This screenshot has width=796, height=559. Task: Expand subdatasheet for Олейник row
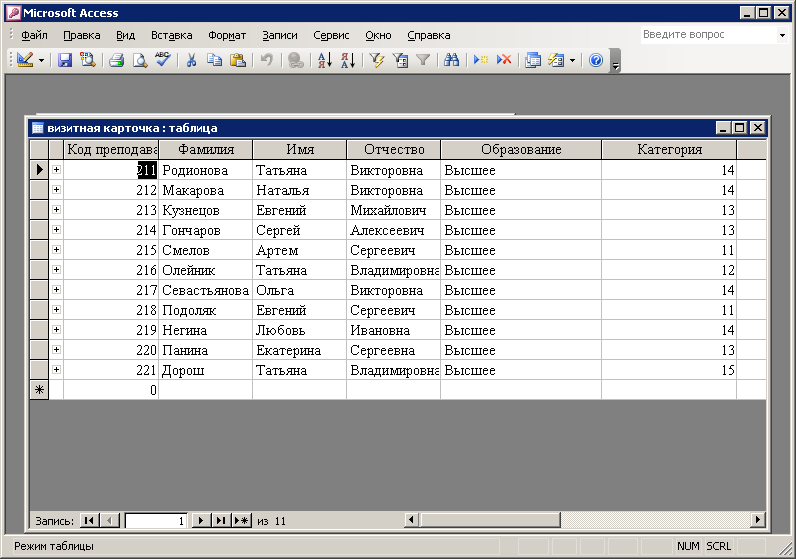(x=56, y=270)
